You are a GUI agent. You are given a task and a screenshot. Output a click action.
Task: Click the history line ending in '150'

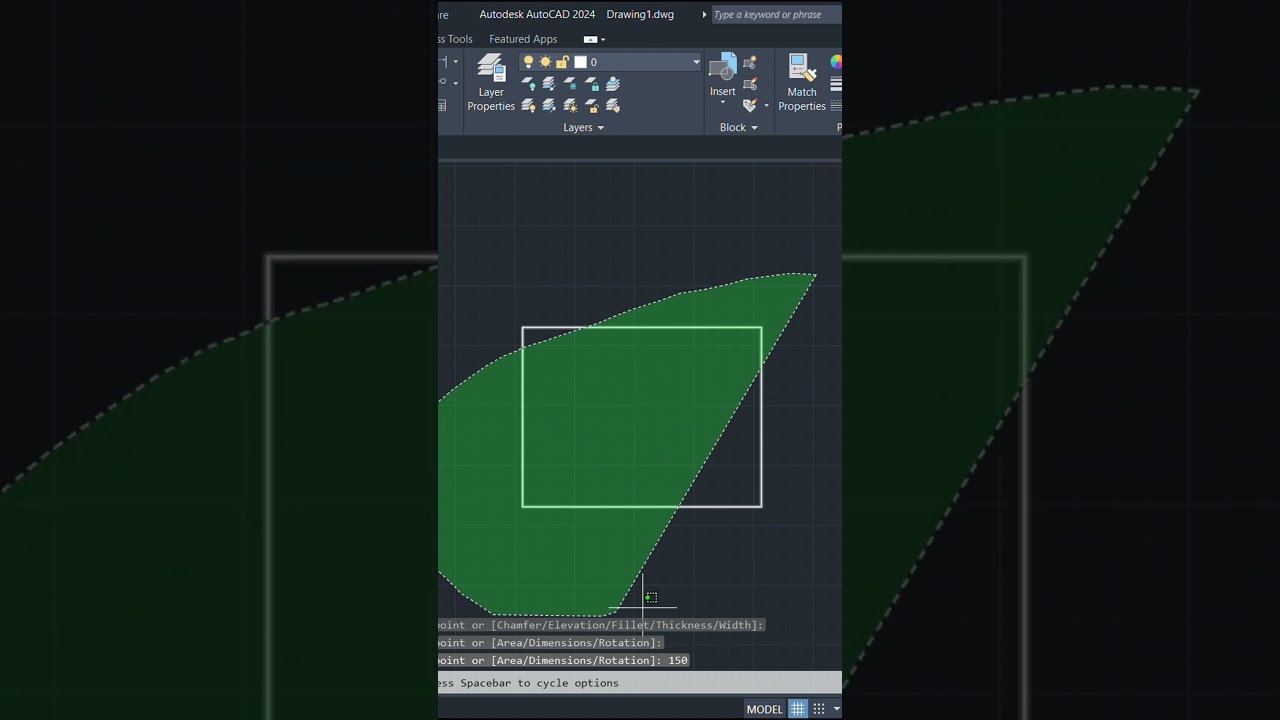coord(563,661)
